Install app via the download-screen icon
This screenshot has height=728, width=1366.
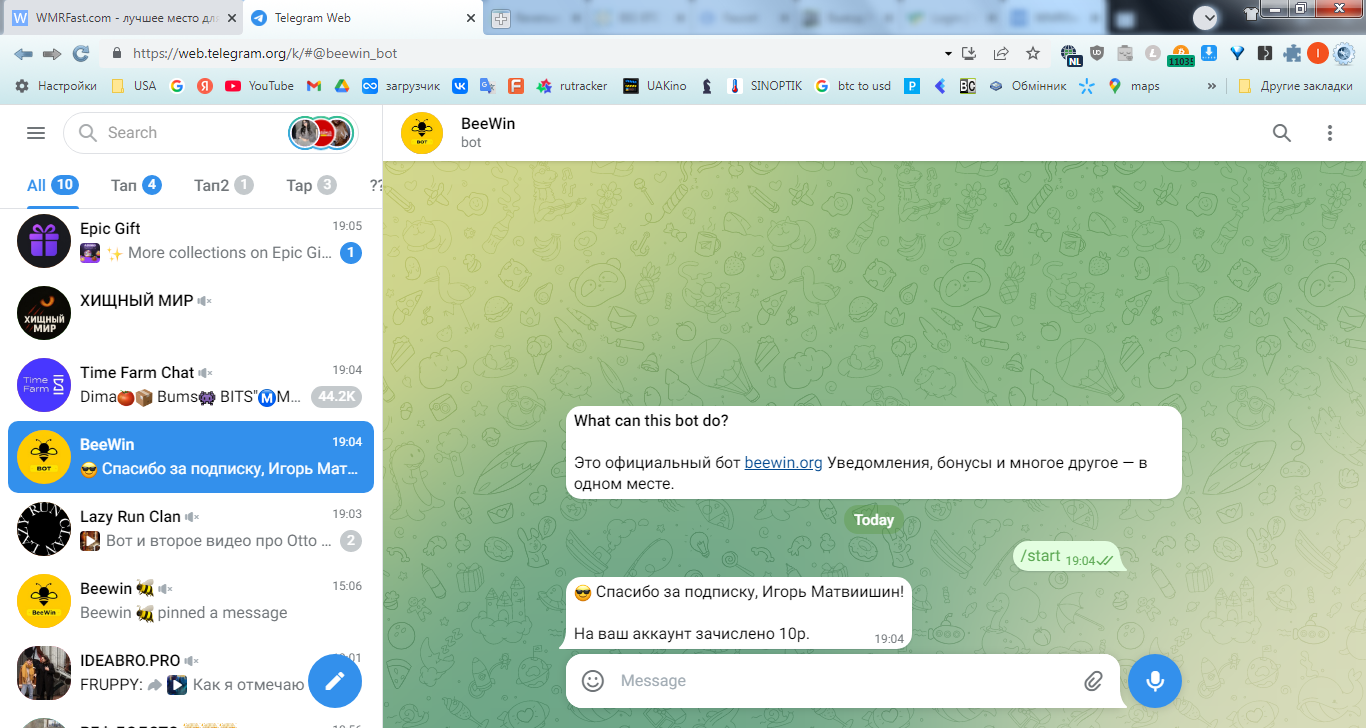pyautogui.click(x=968, y=53)
